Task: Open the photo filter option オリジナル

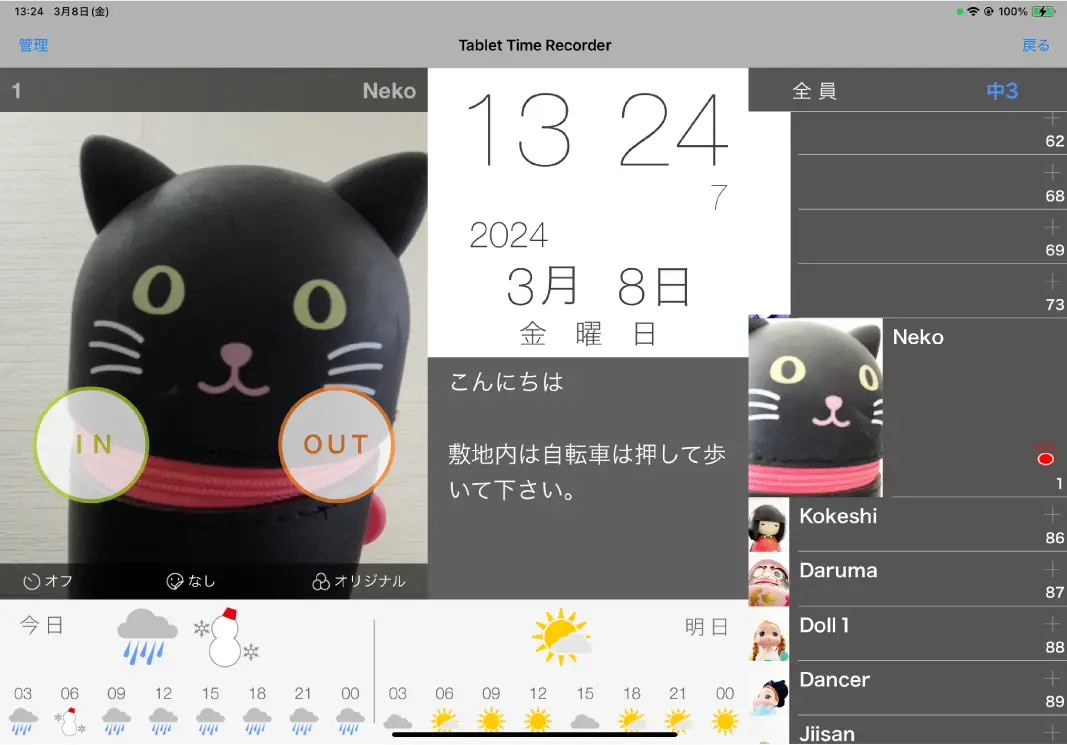Action: 359,581
